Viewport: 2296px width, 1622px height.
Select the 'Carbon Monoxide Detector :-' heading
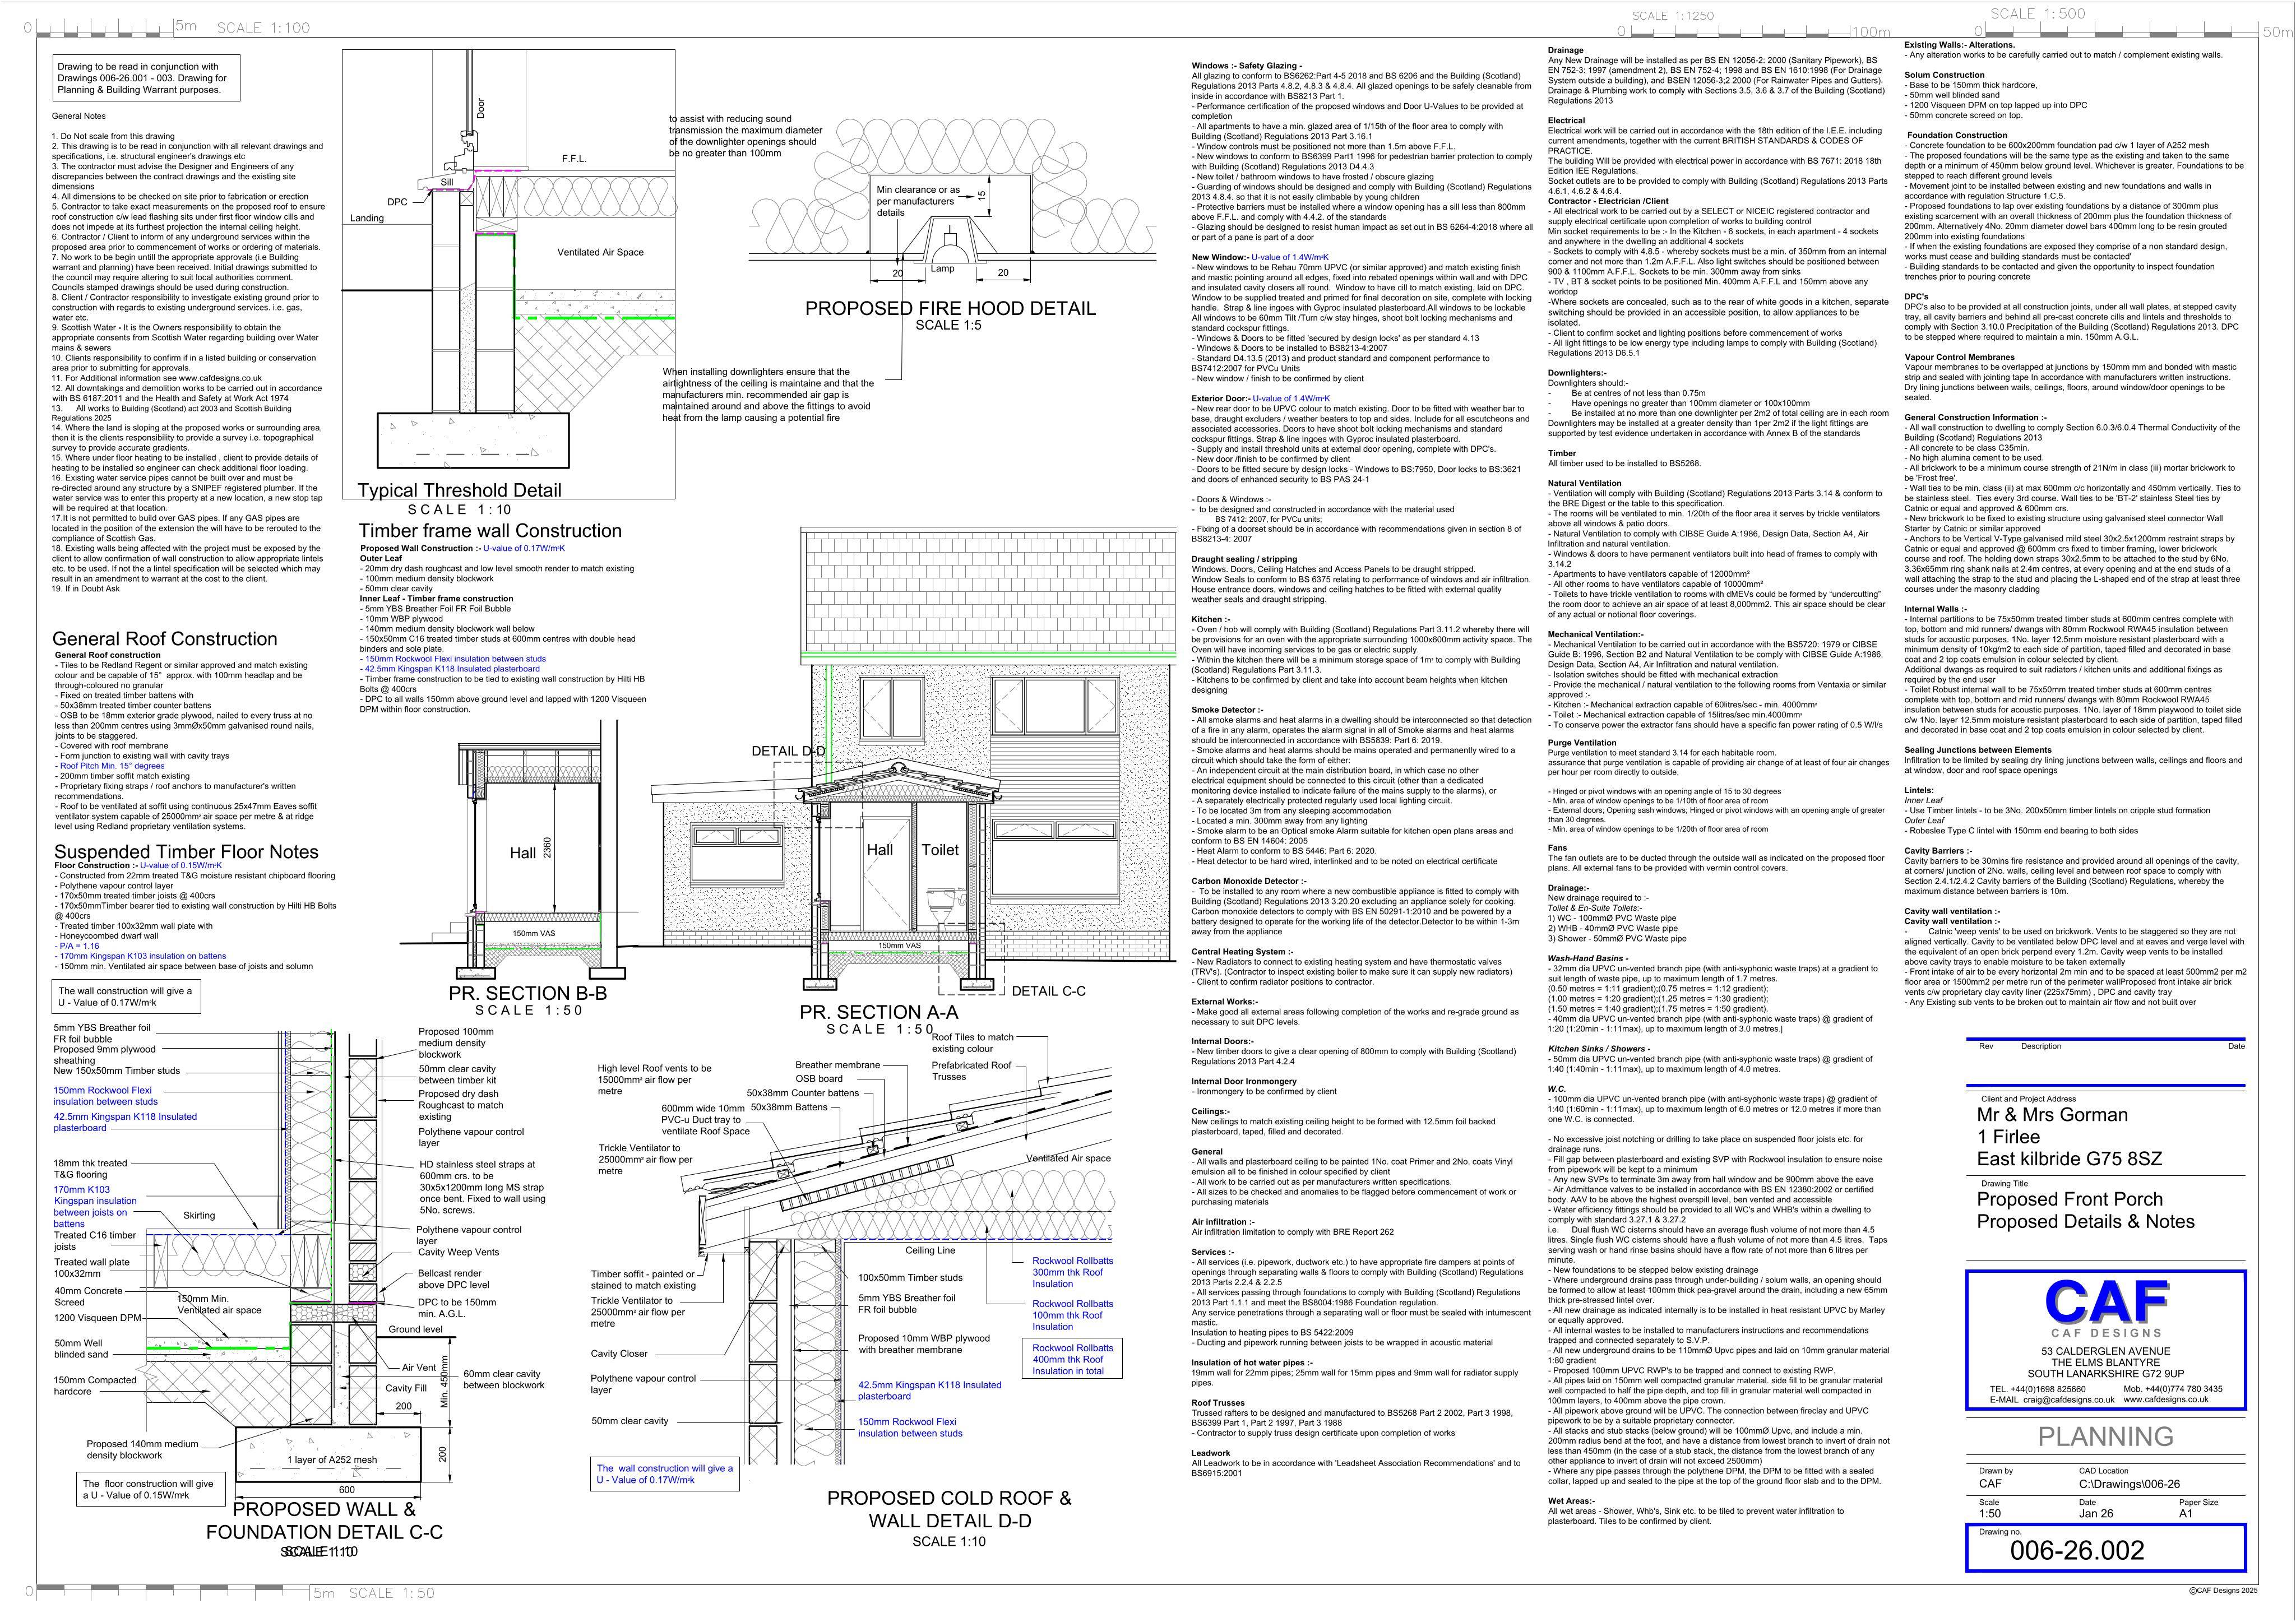1248,881
